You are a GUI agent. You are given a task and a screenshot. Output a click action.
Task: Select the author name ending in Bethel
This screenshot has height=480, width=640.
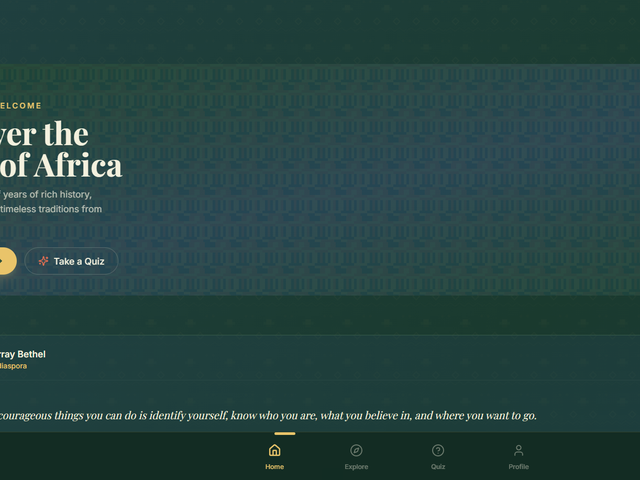click(x=22, y=354)
